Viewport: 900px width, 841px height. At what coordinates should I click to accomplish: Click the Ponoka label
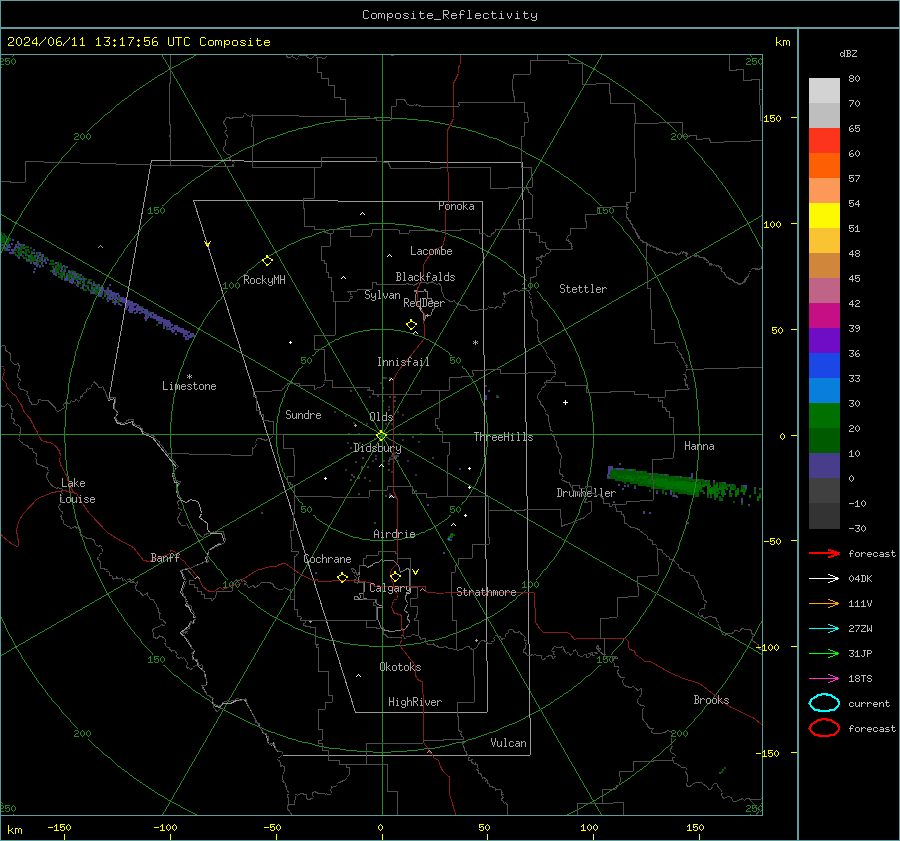click(456, 206)
